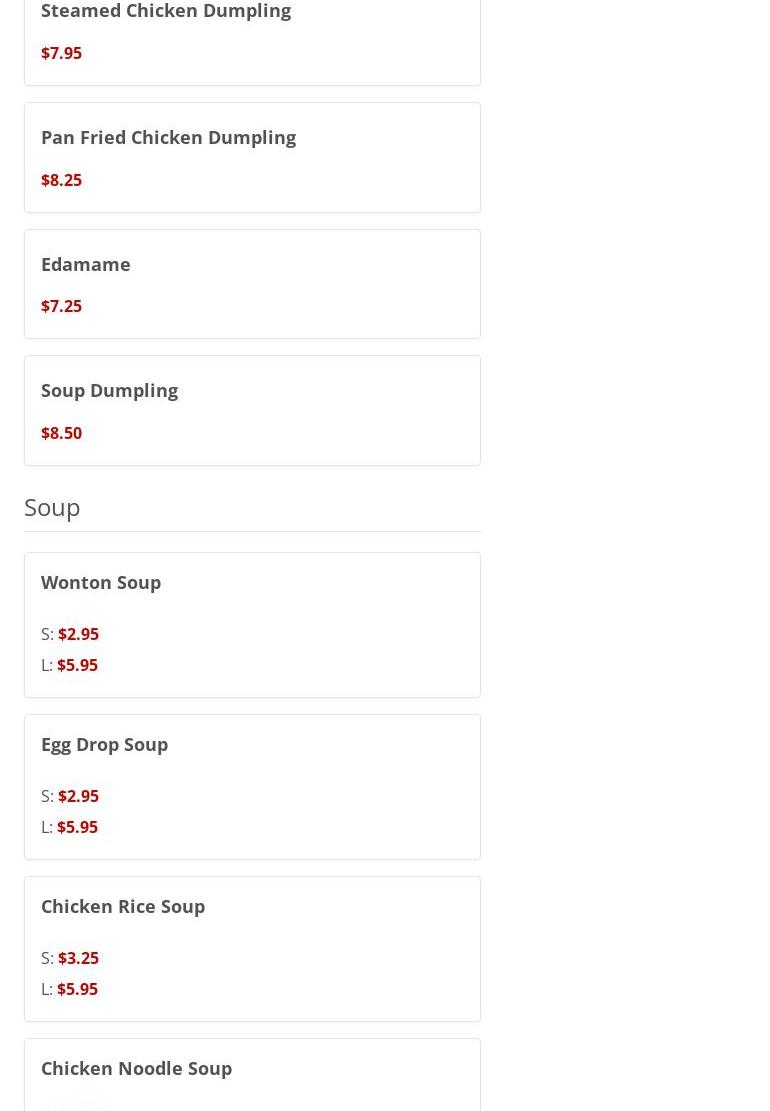Pick large Chicken Rice Soup at $5.95
Screen dimensions: 770x1111
click(x=77, y=989)
